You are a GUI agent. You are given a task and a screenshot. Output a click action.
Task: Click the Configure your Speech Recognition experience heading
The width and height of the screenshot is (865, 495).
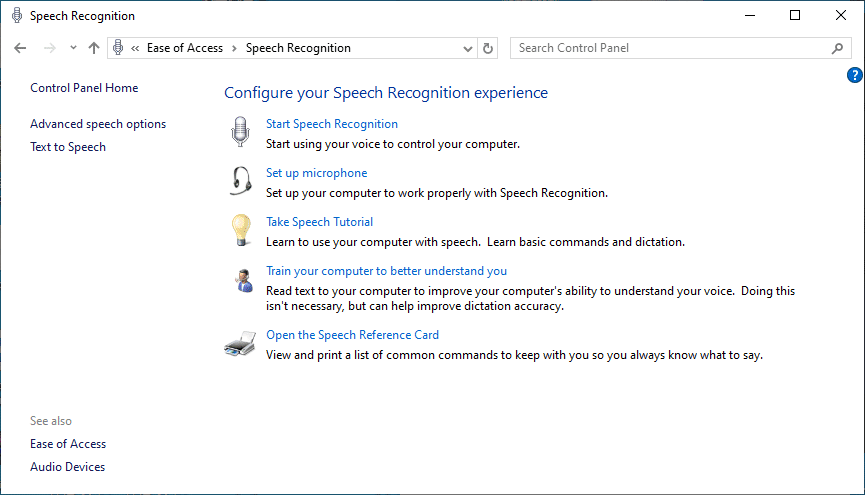tap(386, 93)
